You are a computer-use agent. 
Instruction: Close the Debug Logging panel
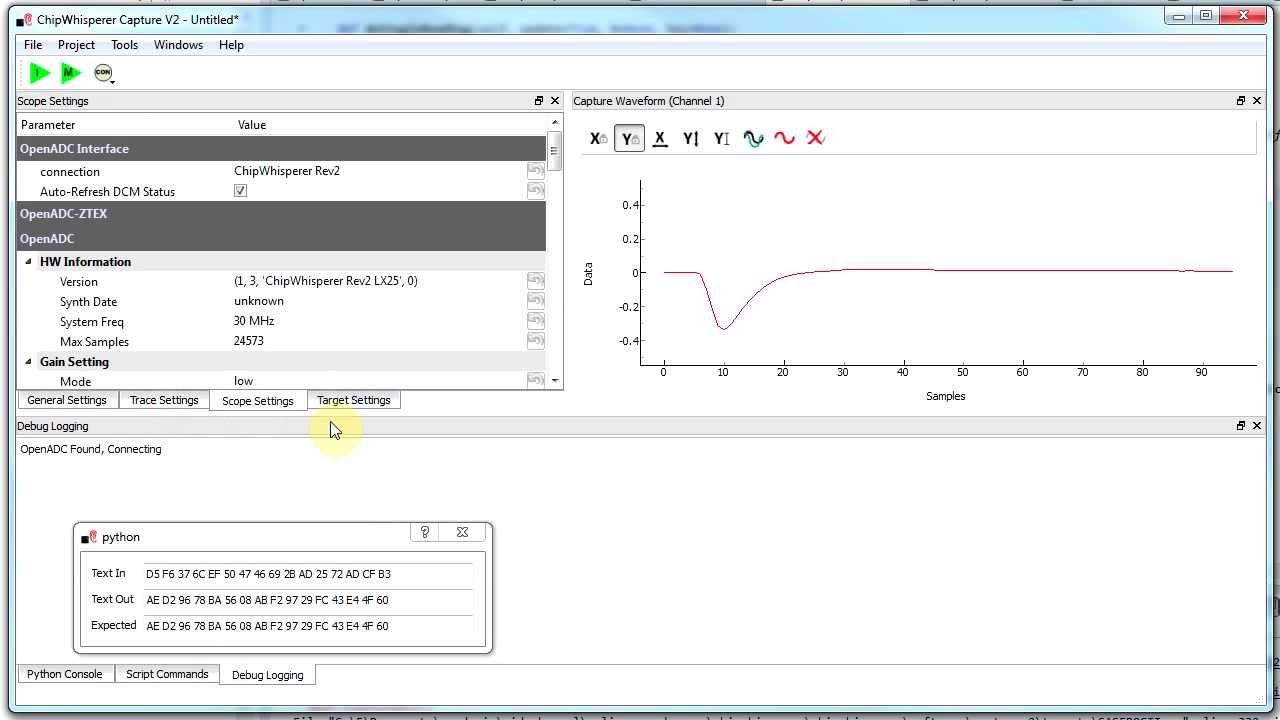(1257, 426)
